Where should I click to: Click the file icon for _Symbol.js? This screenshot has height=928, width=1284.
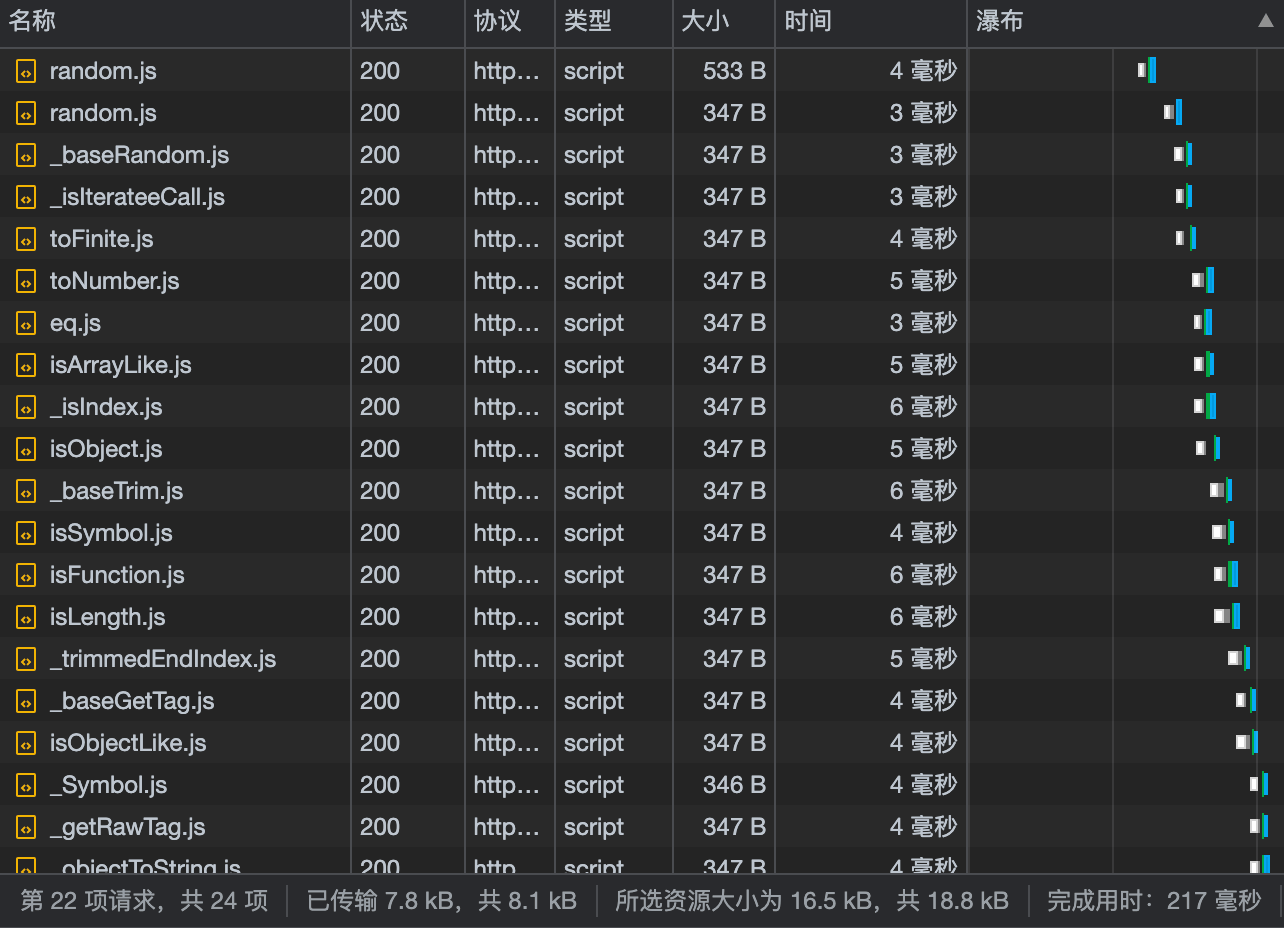point(25,785)
